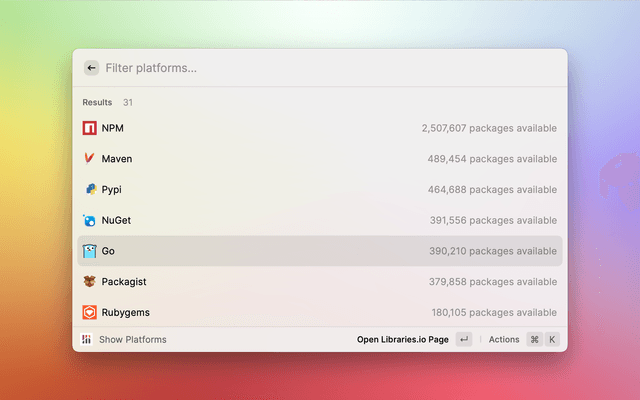Viewport: 640px width, 400px height.
Task: Click the Packagist logo icon
Action: coord(89,282)
